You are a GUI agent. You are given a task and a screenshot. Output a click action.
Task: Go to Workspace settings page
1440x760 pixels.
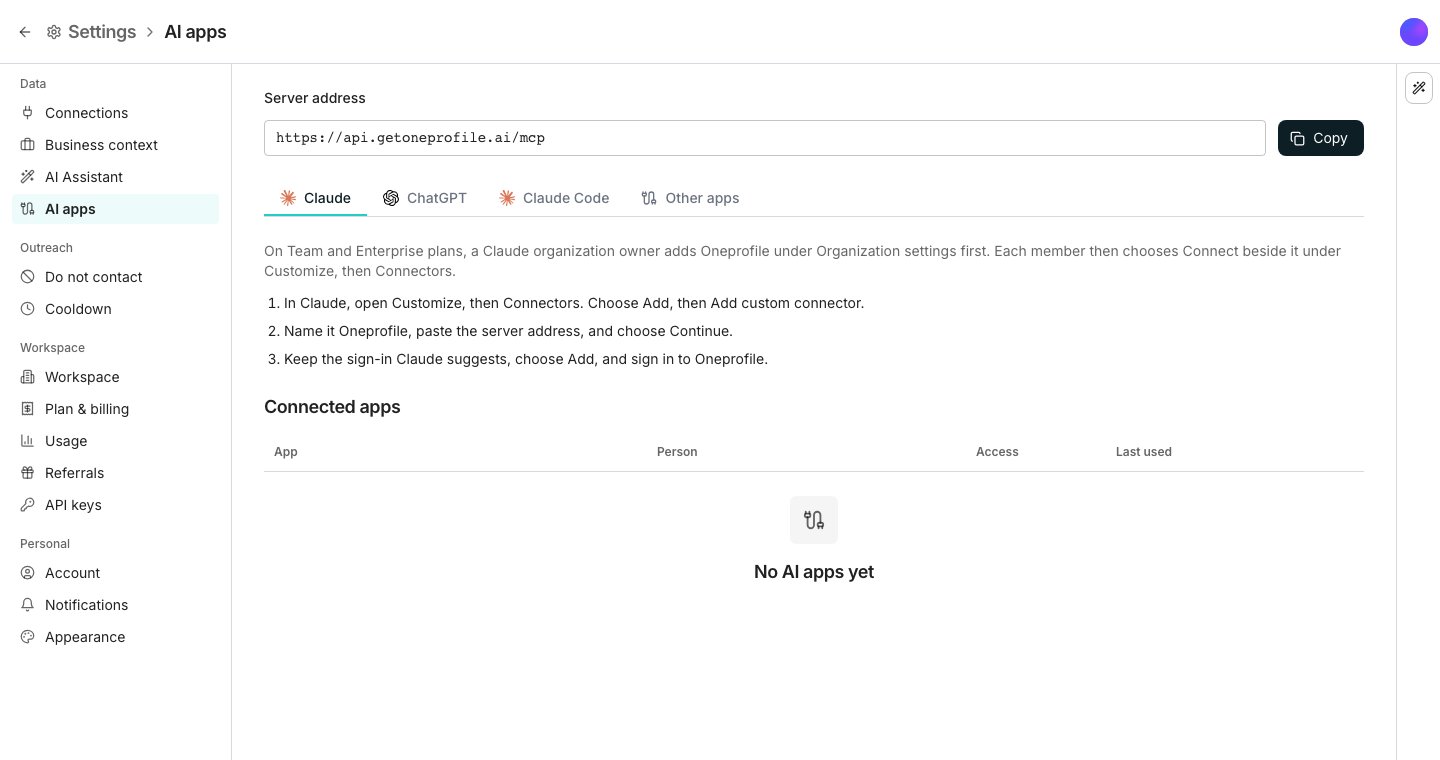[x=115, y=377]
